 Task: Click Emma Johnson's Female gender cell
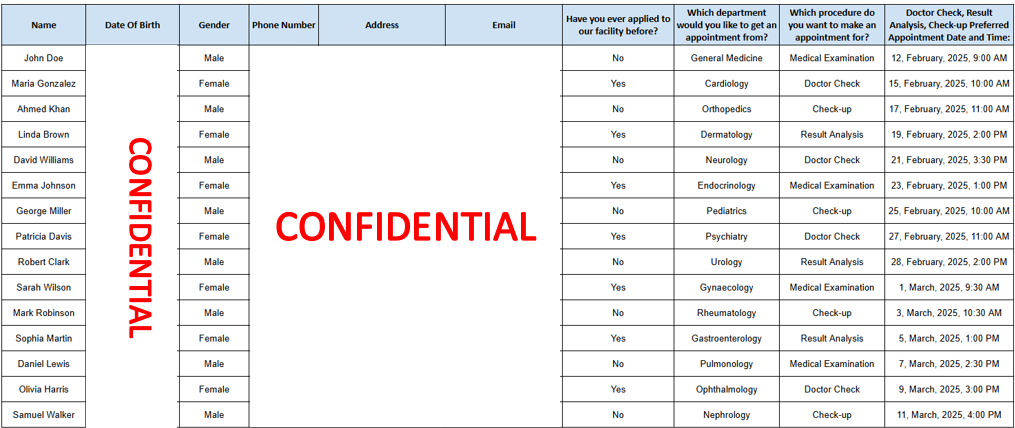tap(214, 185)
